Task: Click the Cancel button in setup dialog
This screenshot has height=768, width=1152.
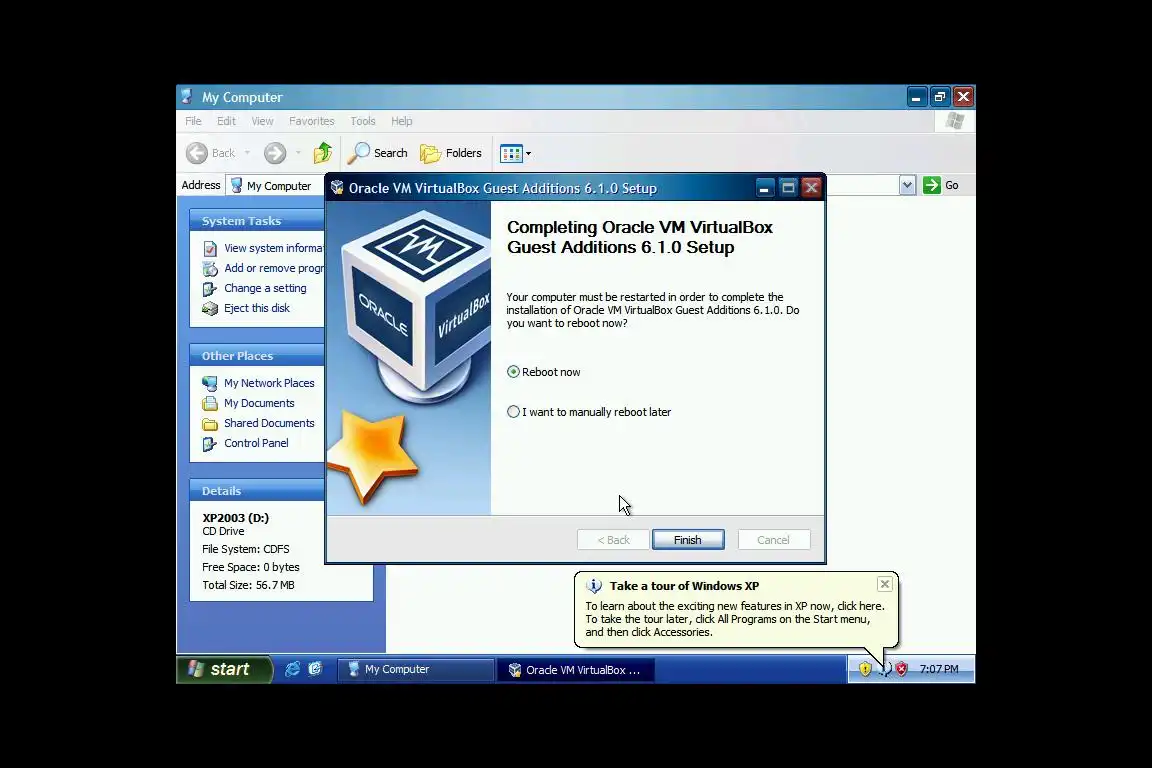Action: point(774,539)
